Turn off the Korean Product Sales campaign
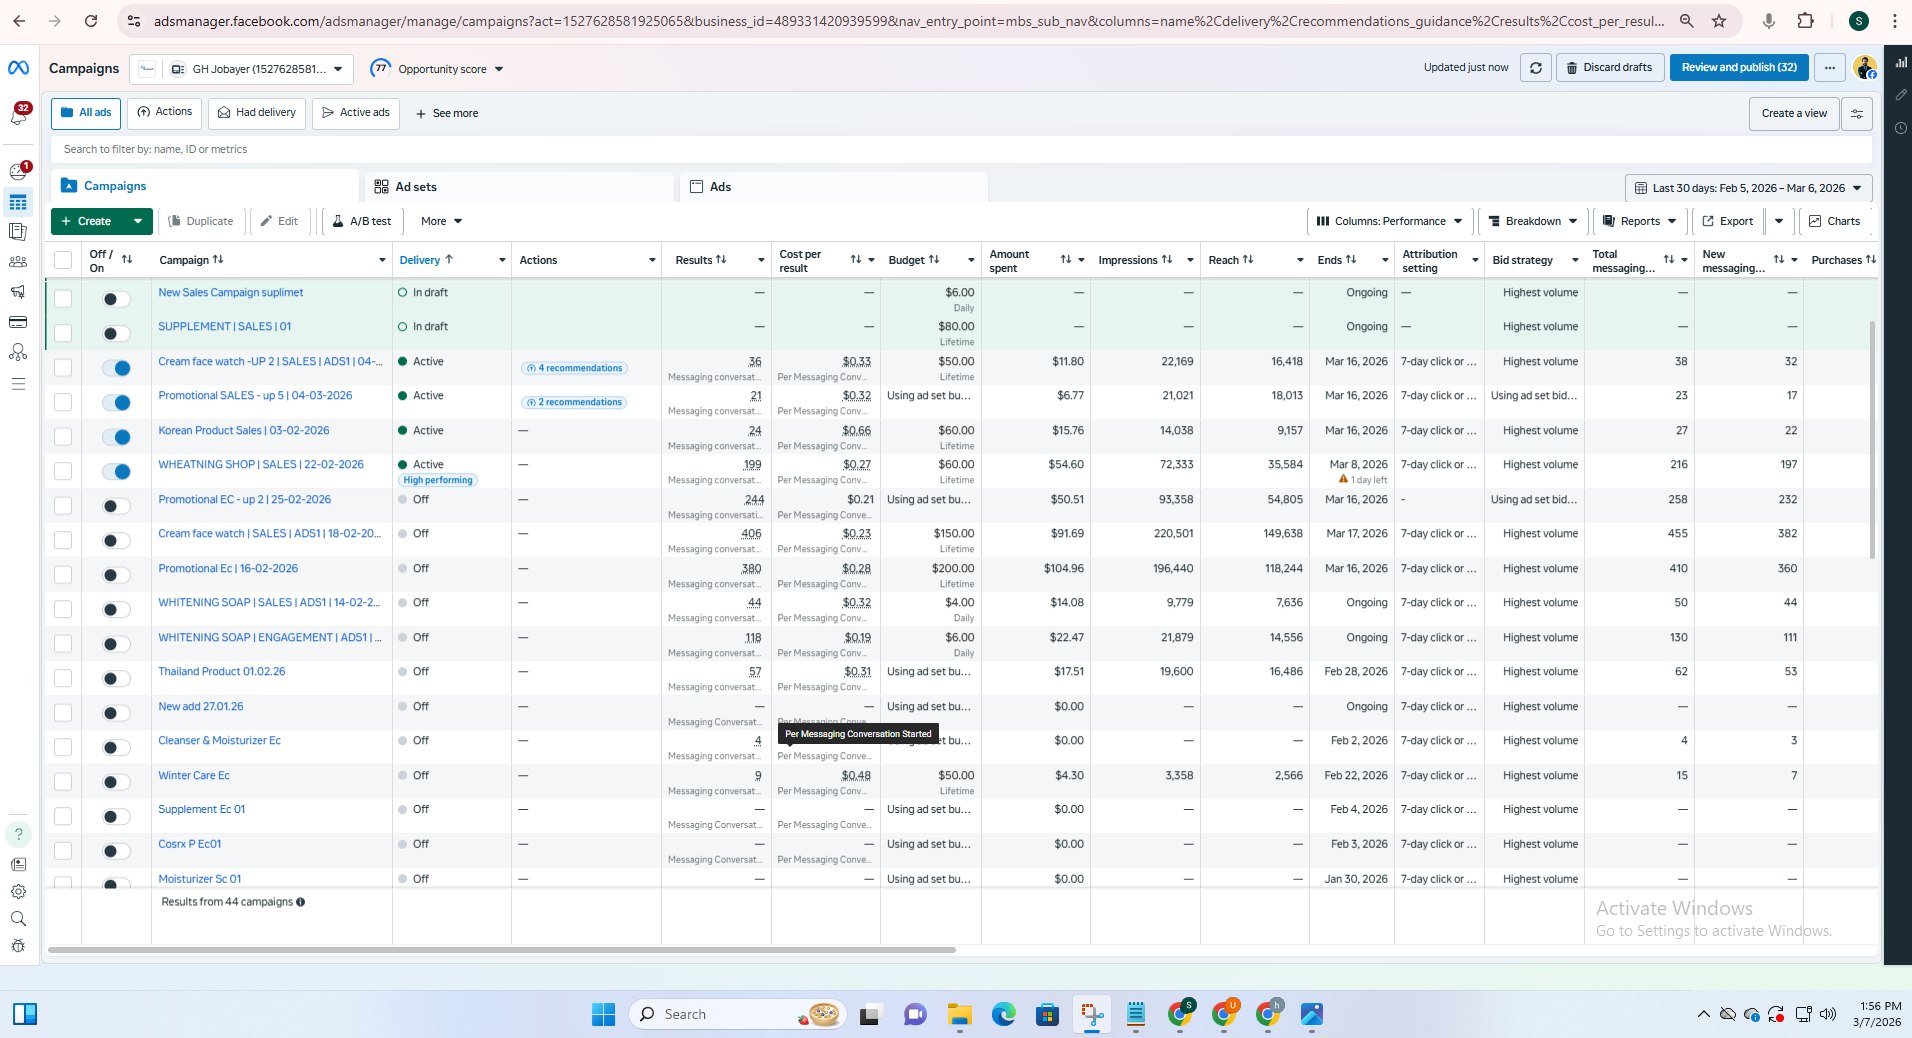This screenshot has height=1038, width=1912. pos(117,437)
